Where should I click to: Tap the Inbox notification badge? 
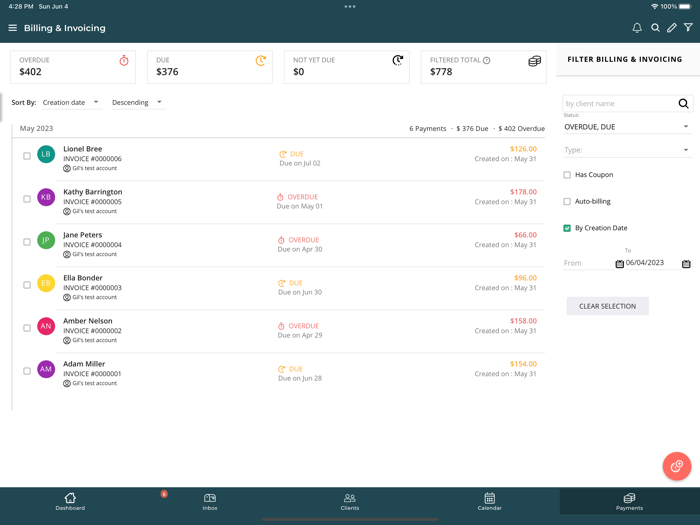tap(164, 494)
